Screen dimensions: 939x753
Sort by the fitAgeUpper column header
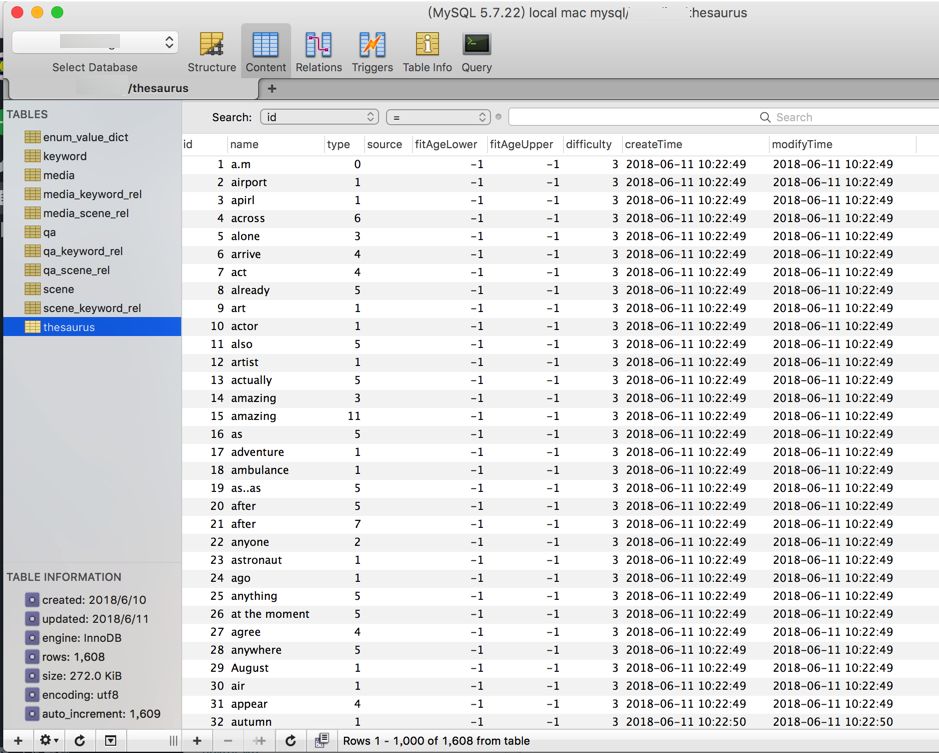click(x=525, y=144)
